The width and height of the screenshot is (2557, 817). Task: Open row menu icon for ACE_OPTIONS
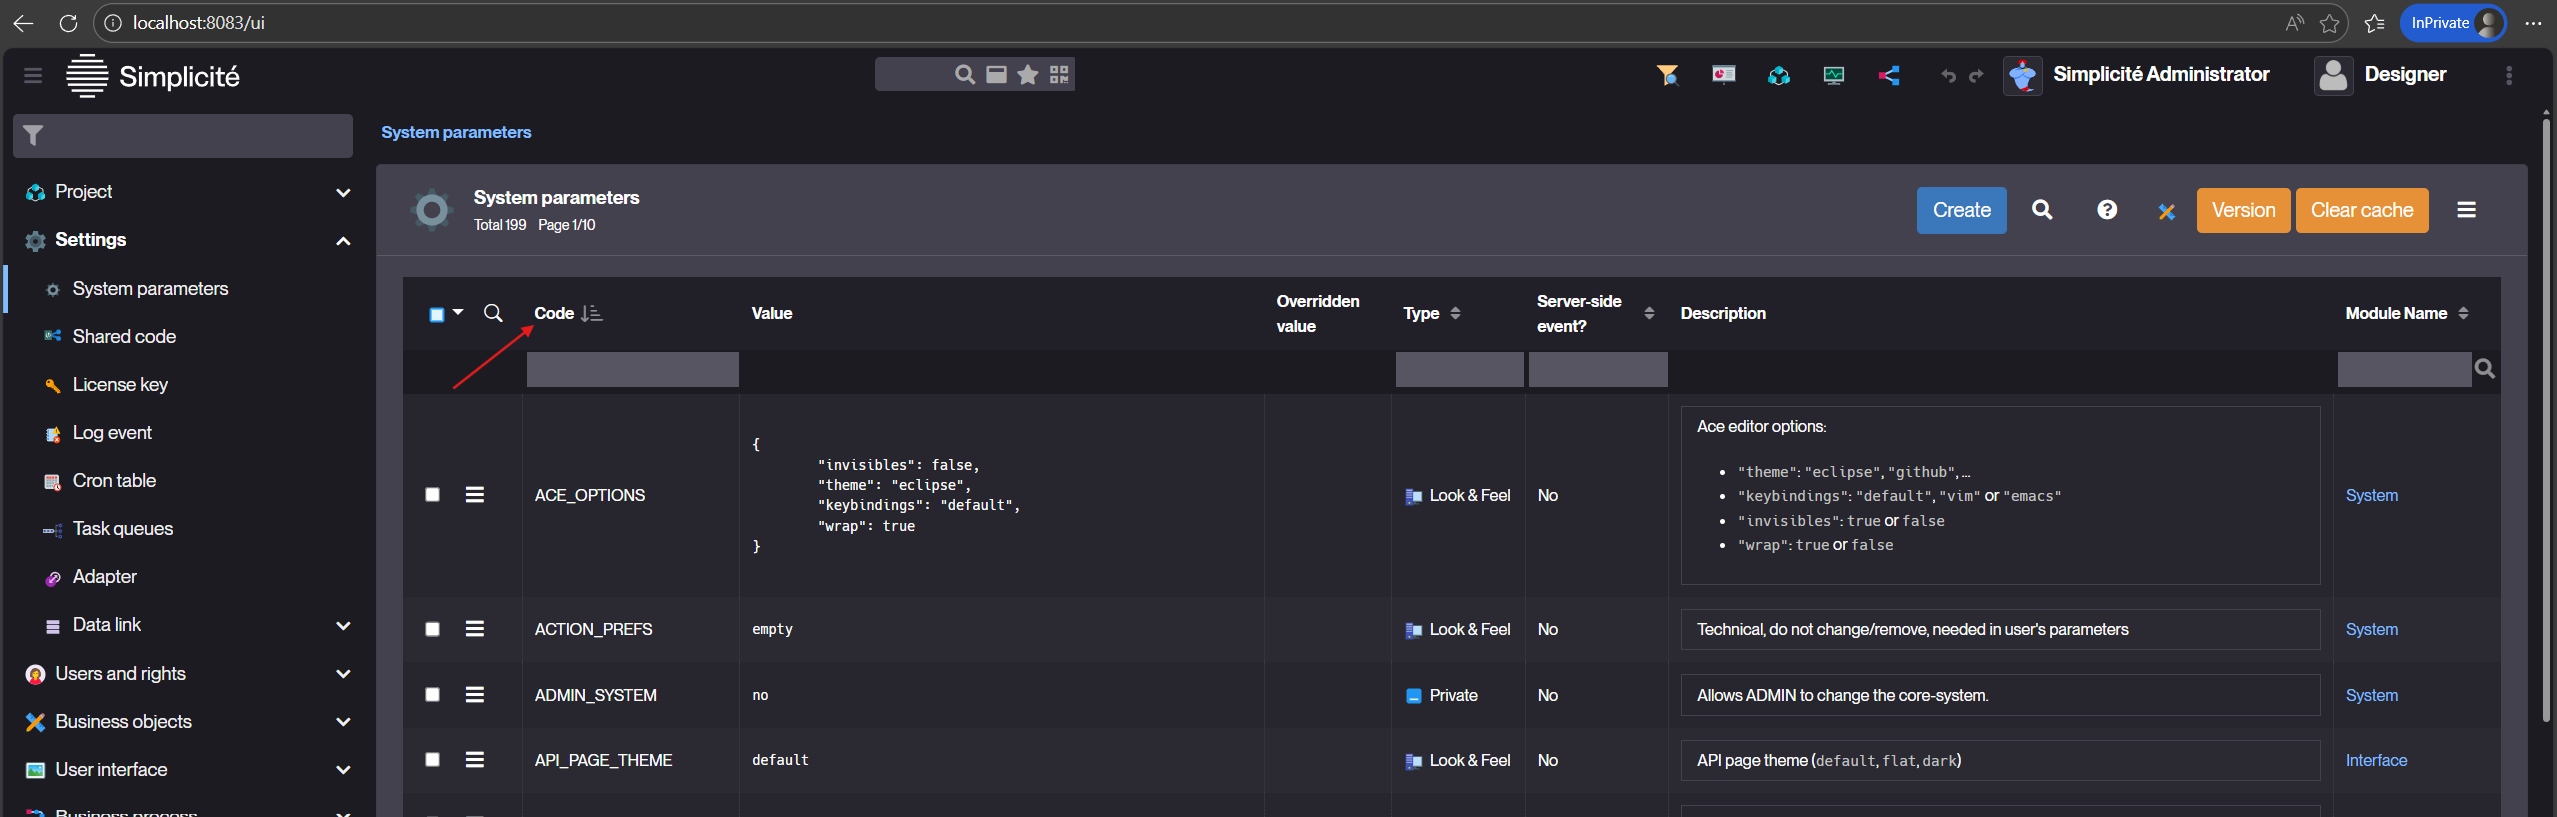click(475, 495)
